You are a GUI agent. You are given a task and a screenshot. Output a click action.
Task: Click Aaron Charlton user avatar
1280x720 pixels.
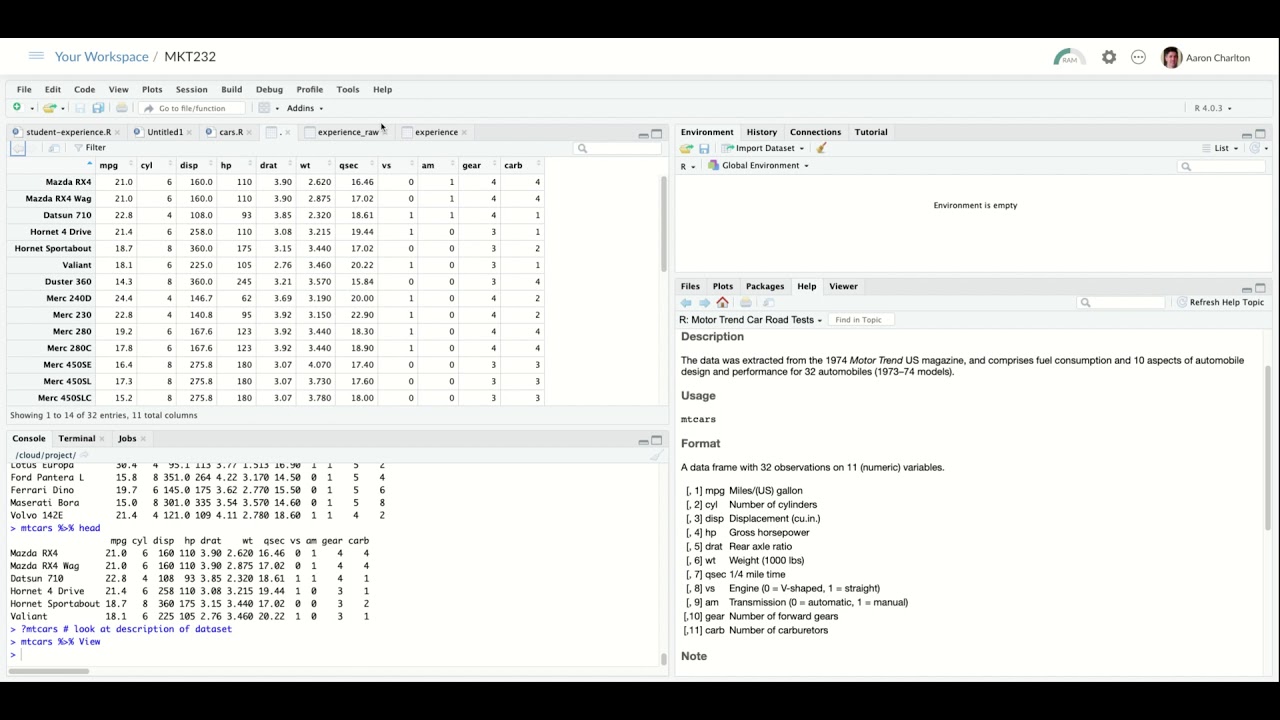pyautogui.click(x=1171, y=58)
